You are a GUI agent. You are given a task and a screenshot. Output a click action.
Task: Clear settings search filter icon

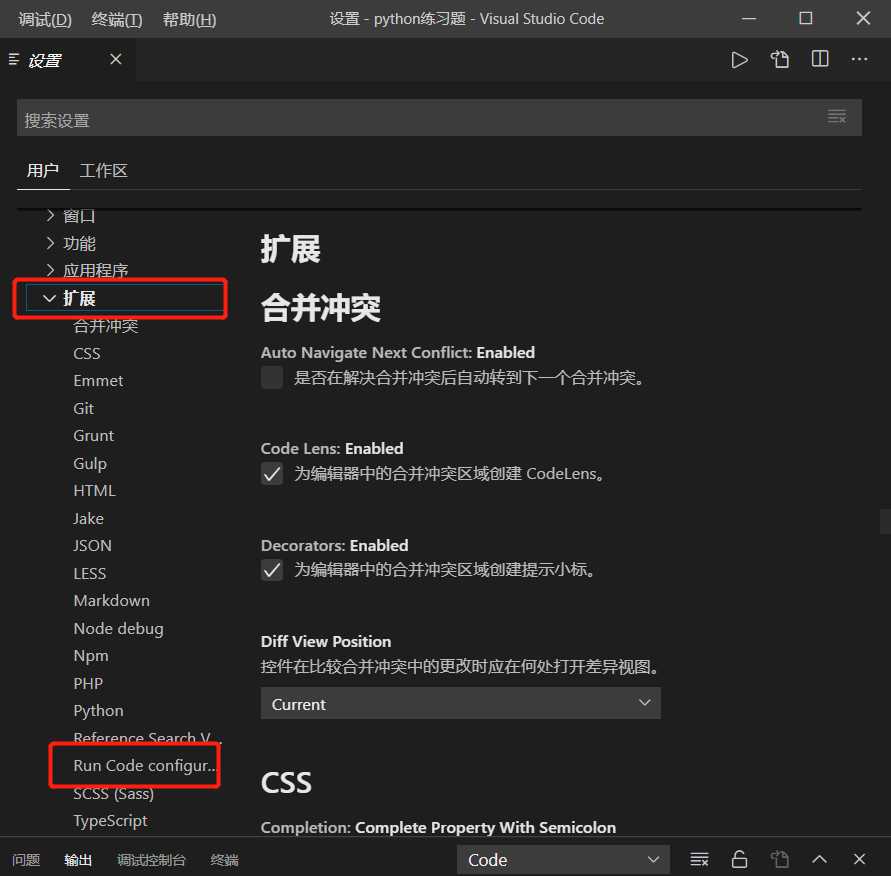coord(836,116)
